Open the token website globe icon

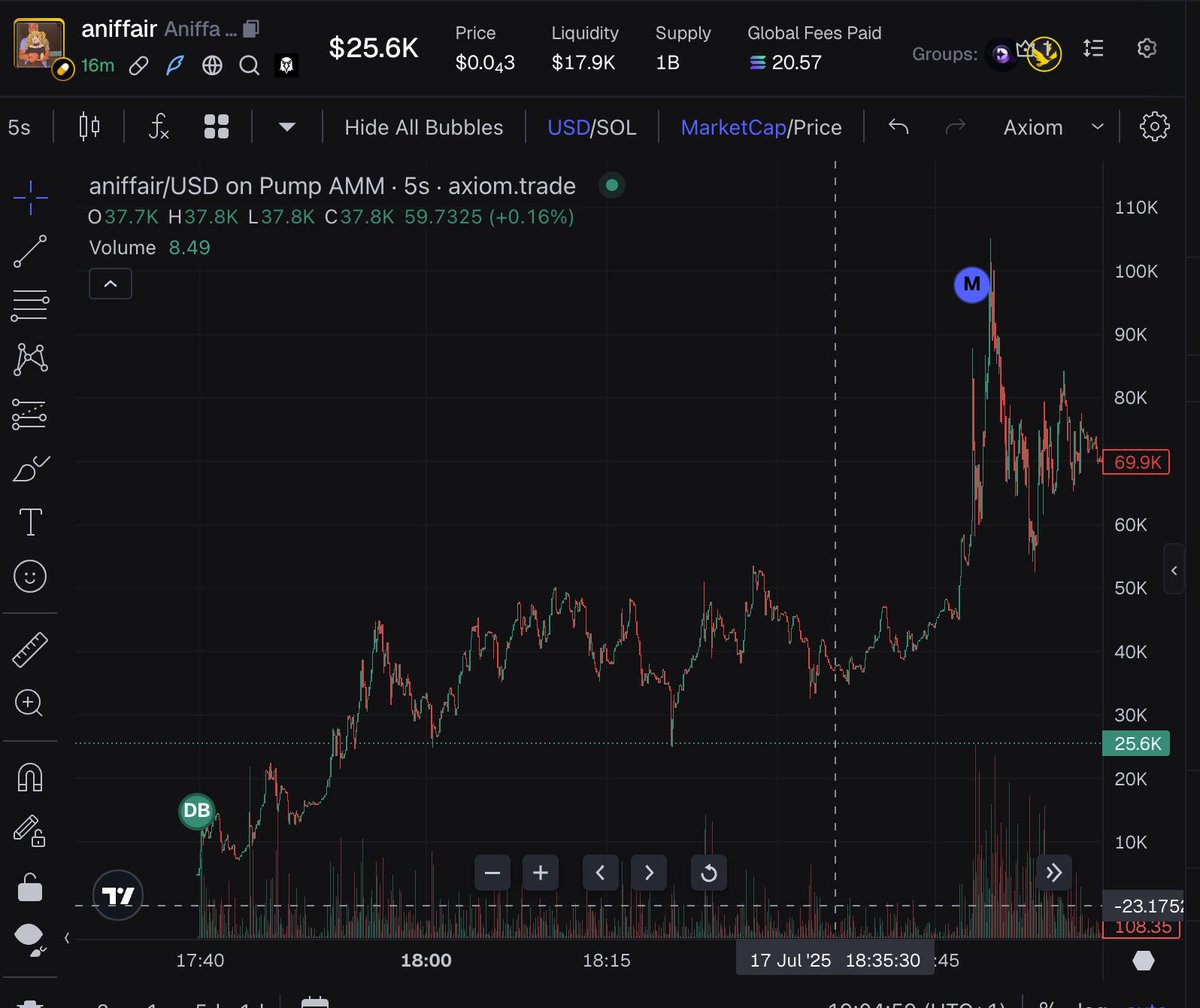pyautogui.click(x=212, y=66)
